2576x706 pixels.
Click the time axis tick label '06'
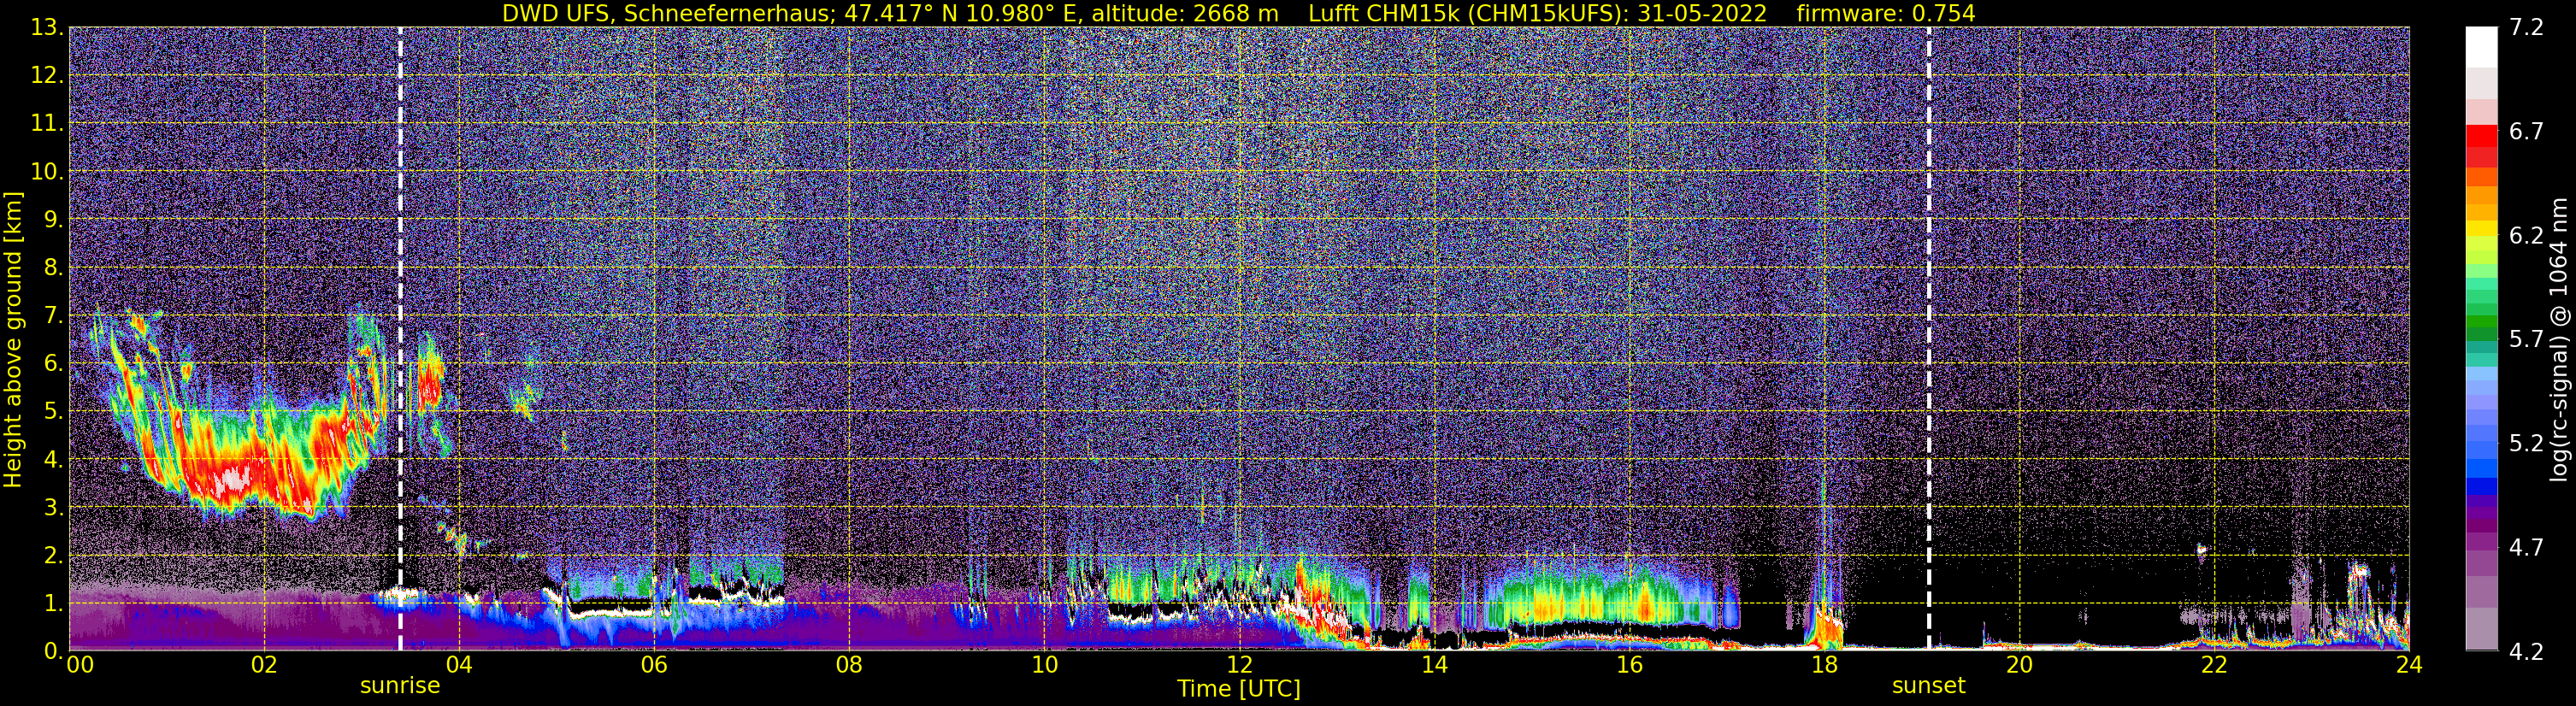(x=653, y=665)
